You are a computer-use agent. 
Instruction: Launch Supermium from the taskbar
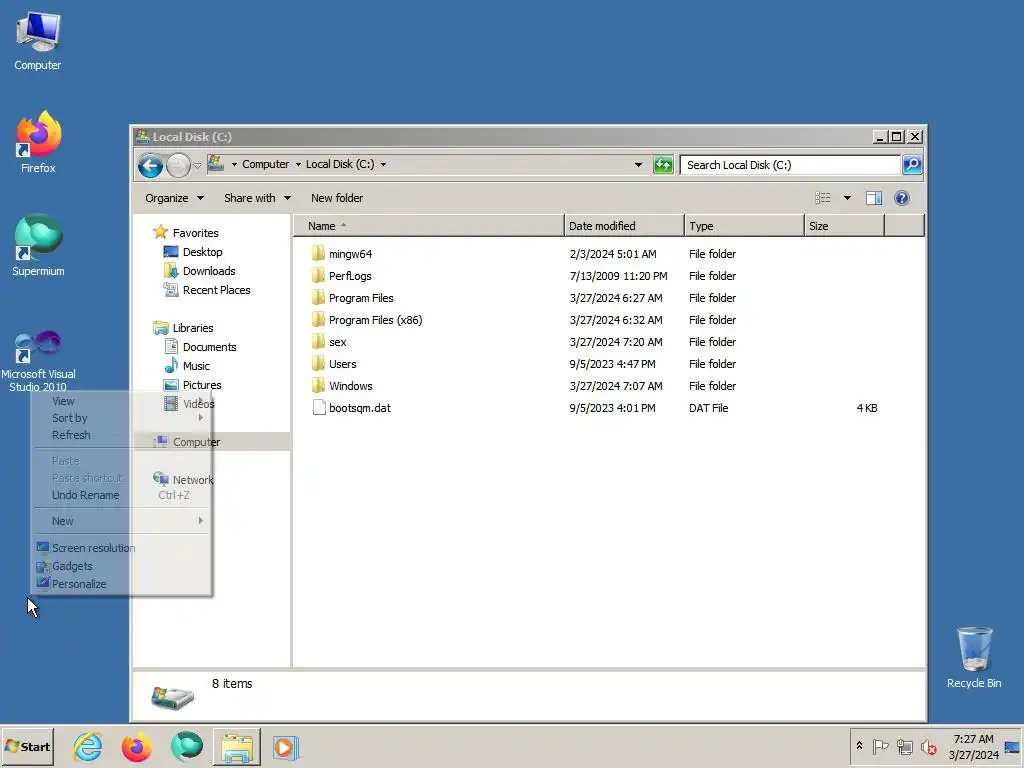[187, 747]
